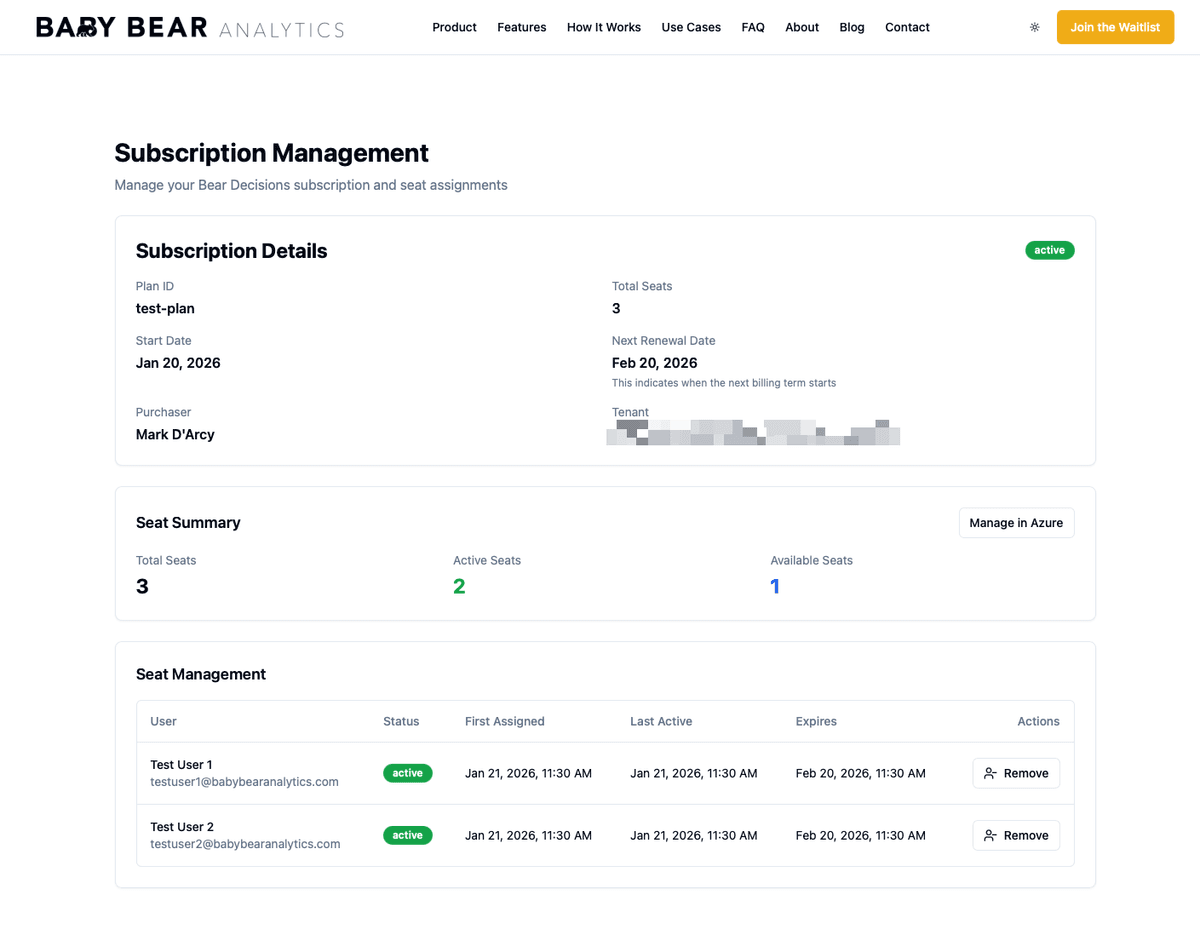Click the Status column header
Viewport: 1200px width, 940px height.
[x=401, y=721]
